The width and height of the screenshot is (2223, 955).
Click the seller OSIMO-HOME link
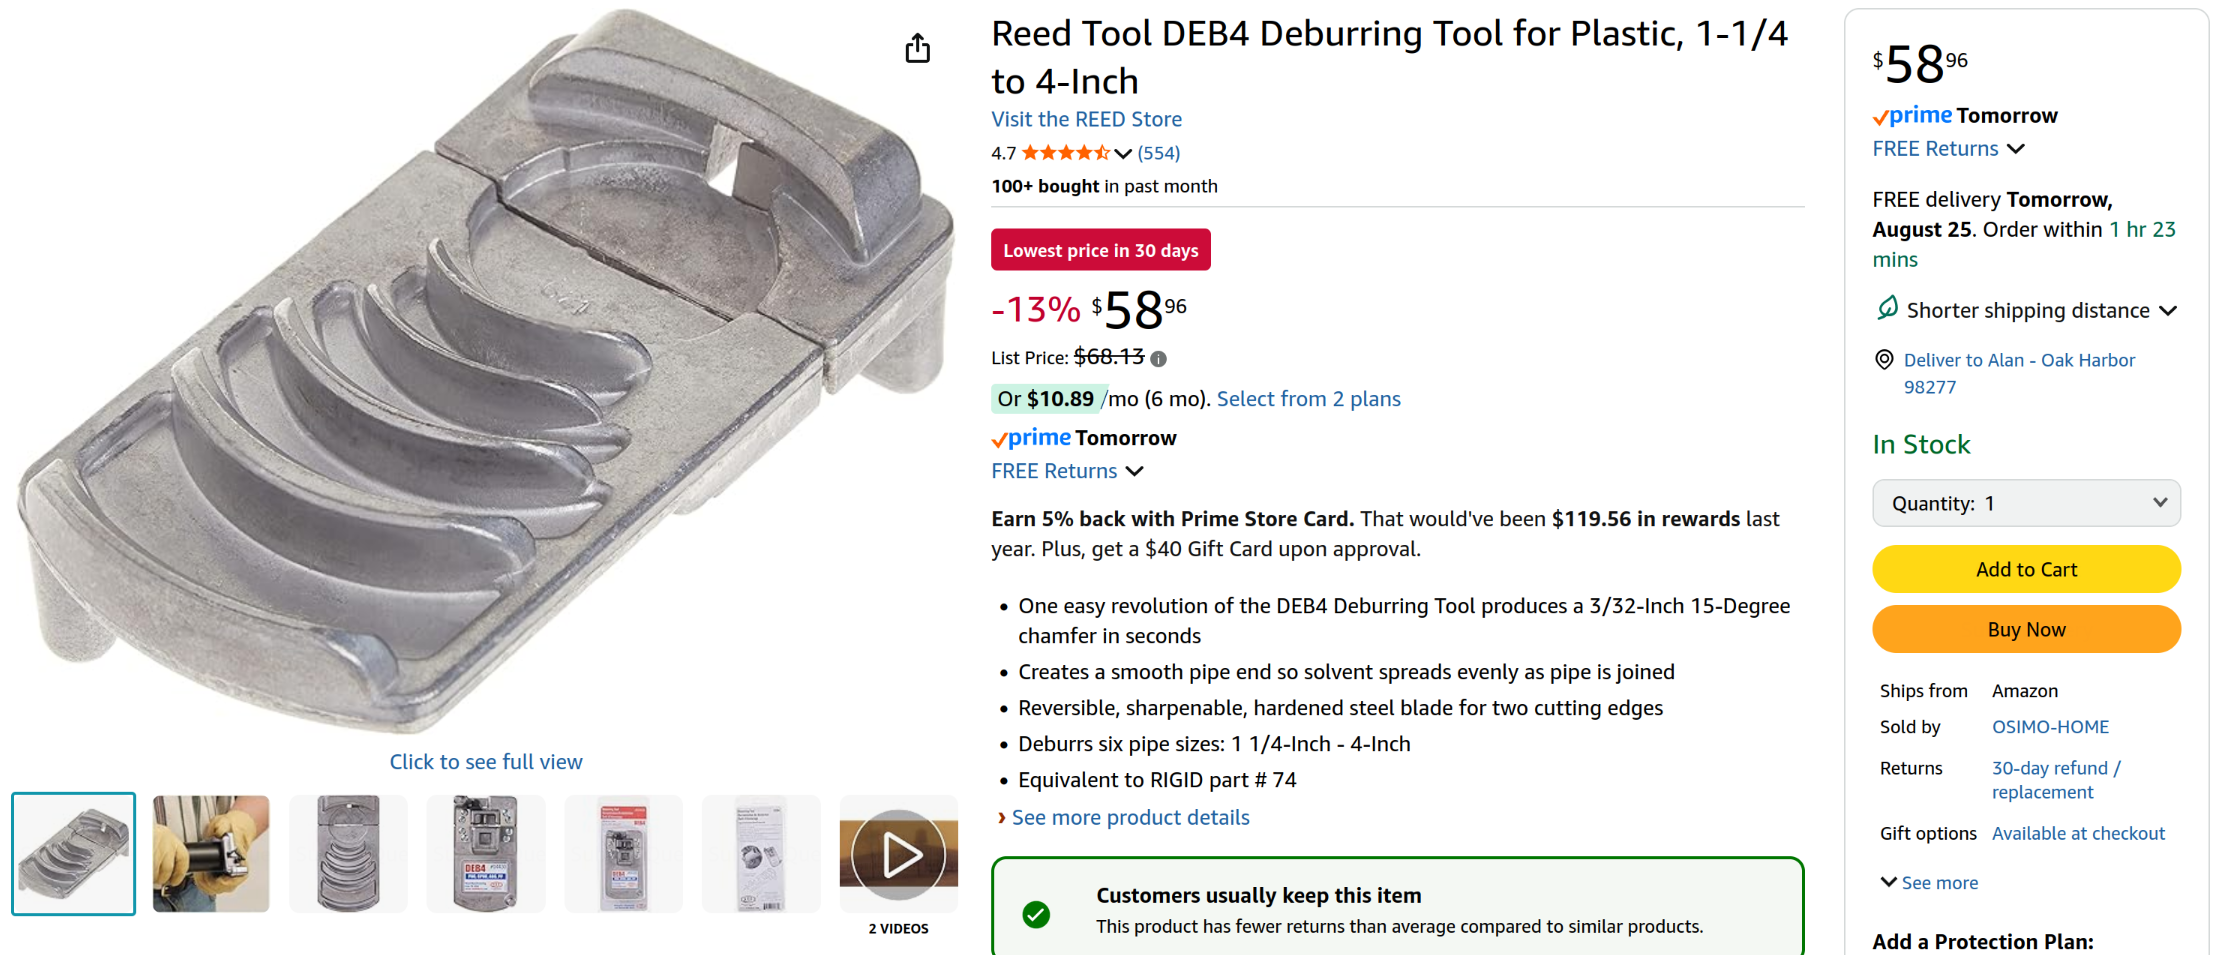[x=2050, y=726]
